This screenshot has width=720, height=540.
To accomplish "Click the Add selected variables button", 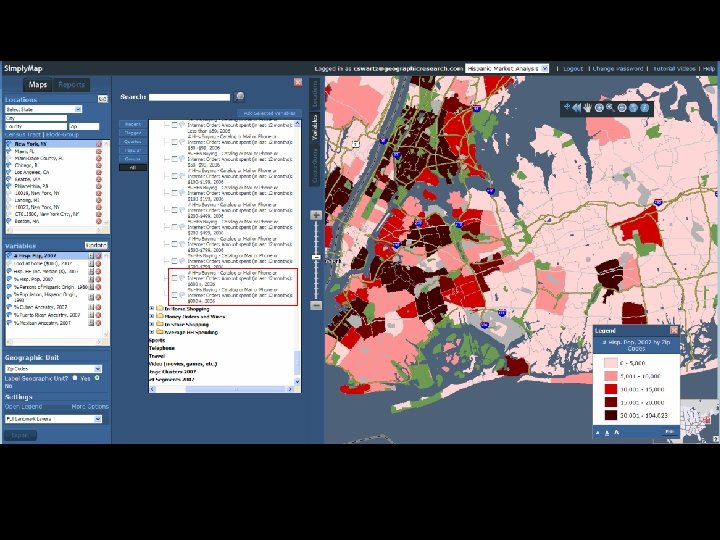I will [x=269, y=113].
